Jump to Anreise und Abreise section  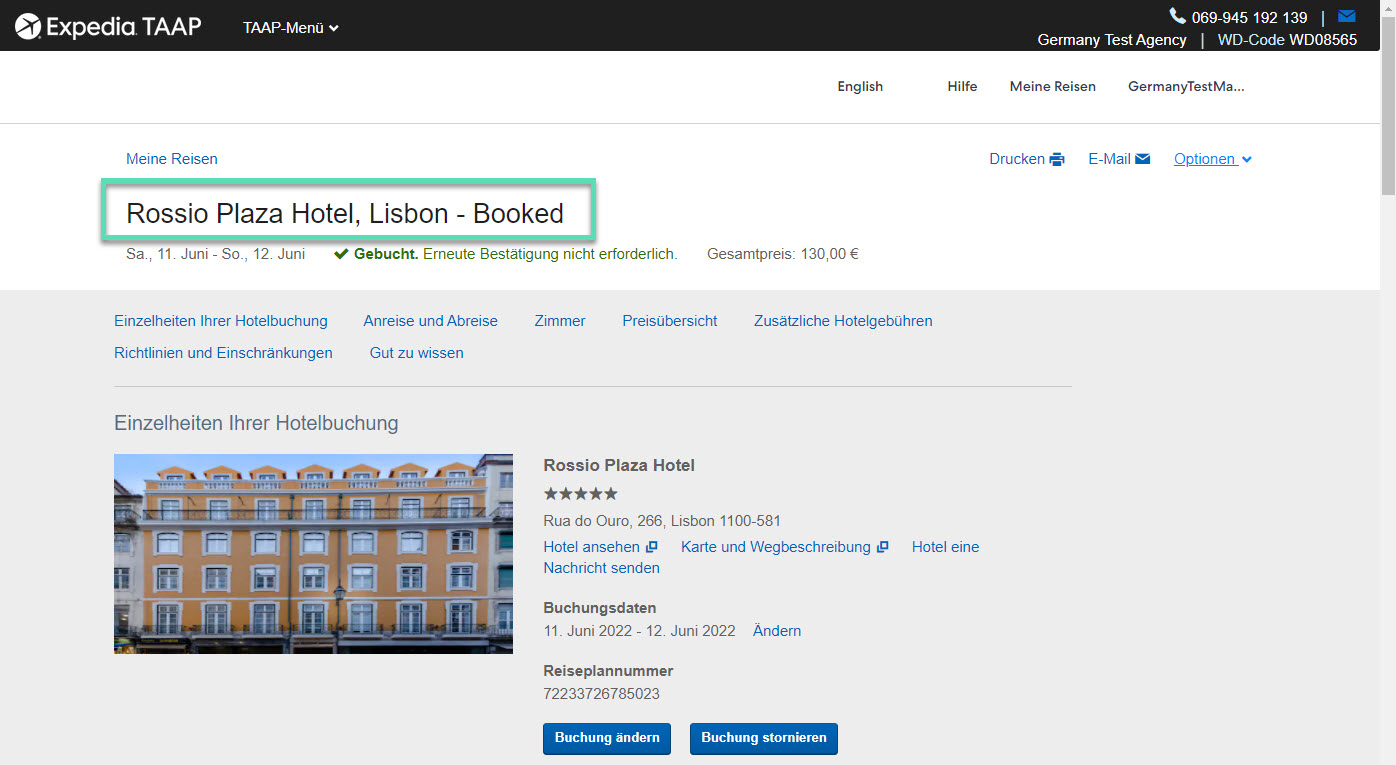(x=430, y=321)
